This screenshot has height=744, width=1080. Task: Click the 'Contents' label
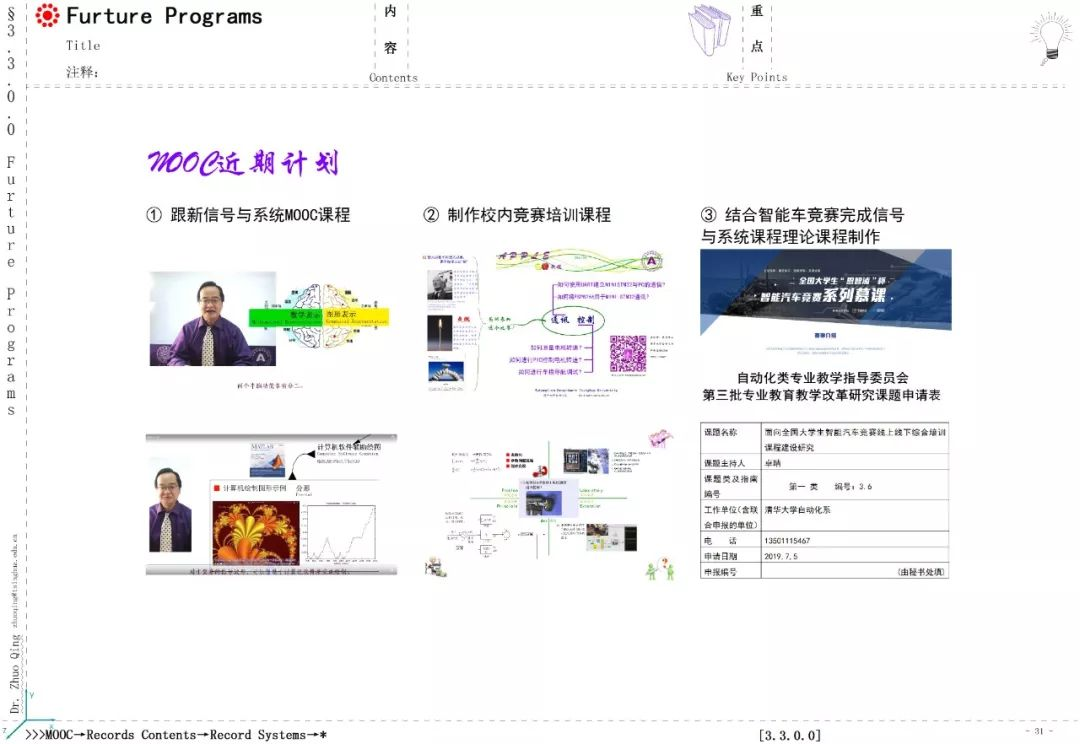click(x=393, y=78)
